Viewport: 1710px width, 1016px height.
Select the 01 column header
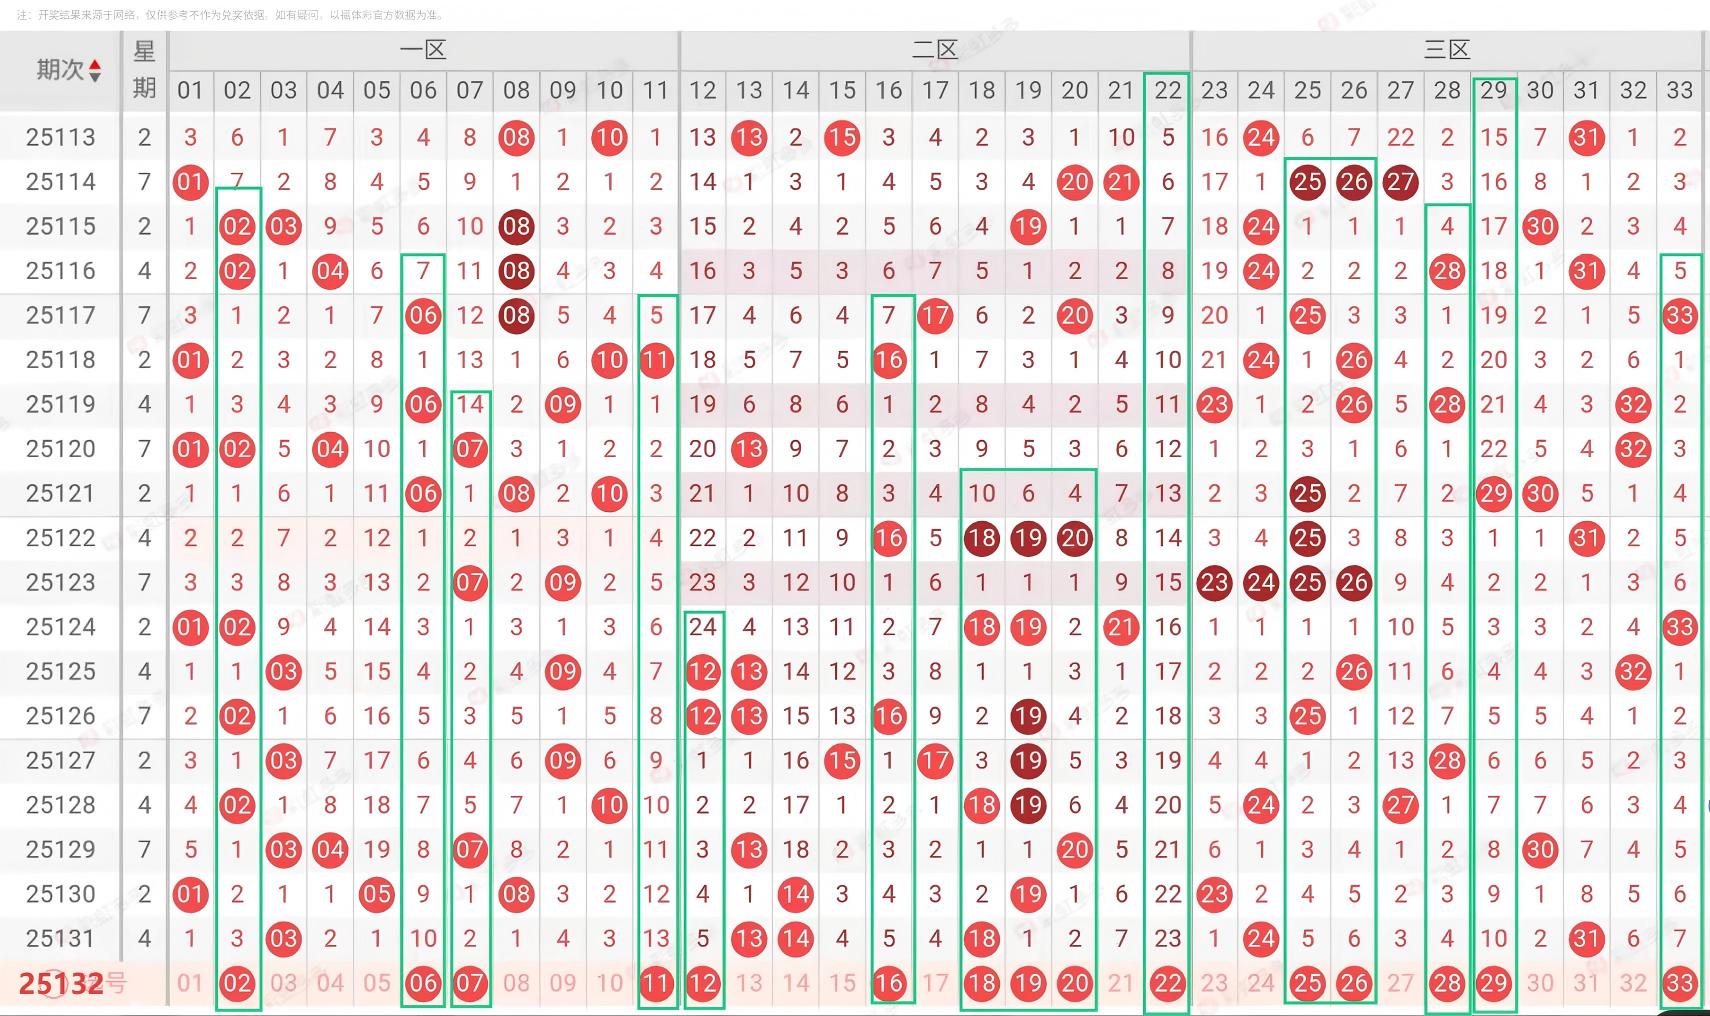click(x=190, y=90)
